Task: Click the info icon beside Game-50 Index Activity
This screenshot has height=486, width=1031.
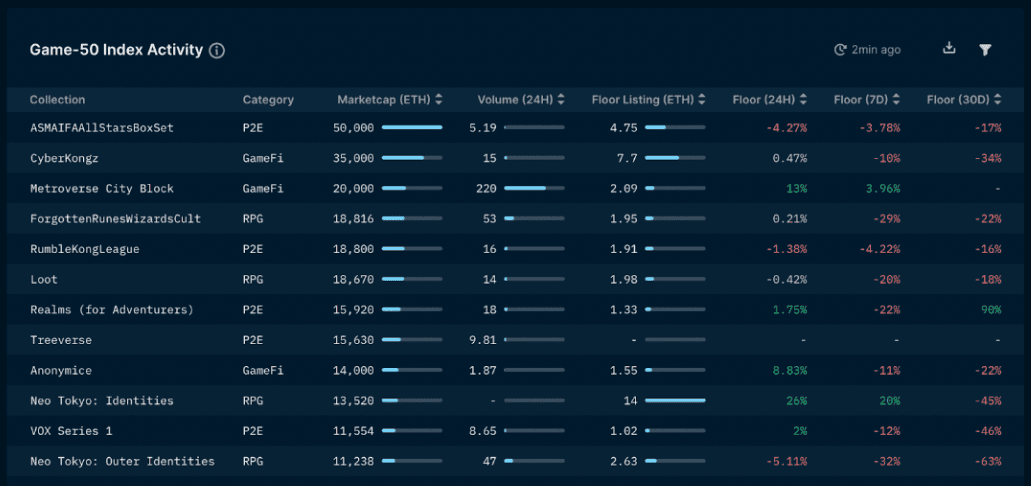Action: tap(217, 51)
